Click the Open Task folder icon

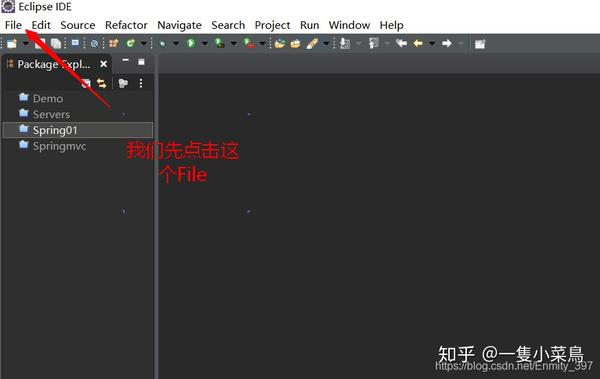pyautogui.click(x=295, y=44)
